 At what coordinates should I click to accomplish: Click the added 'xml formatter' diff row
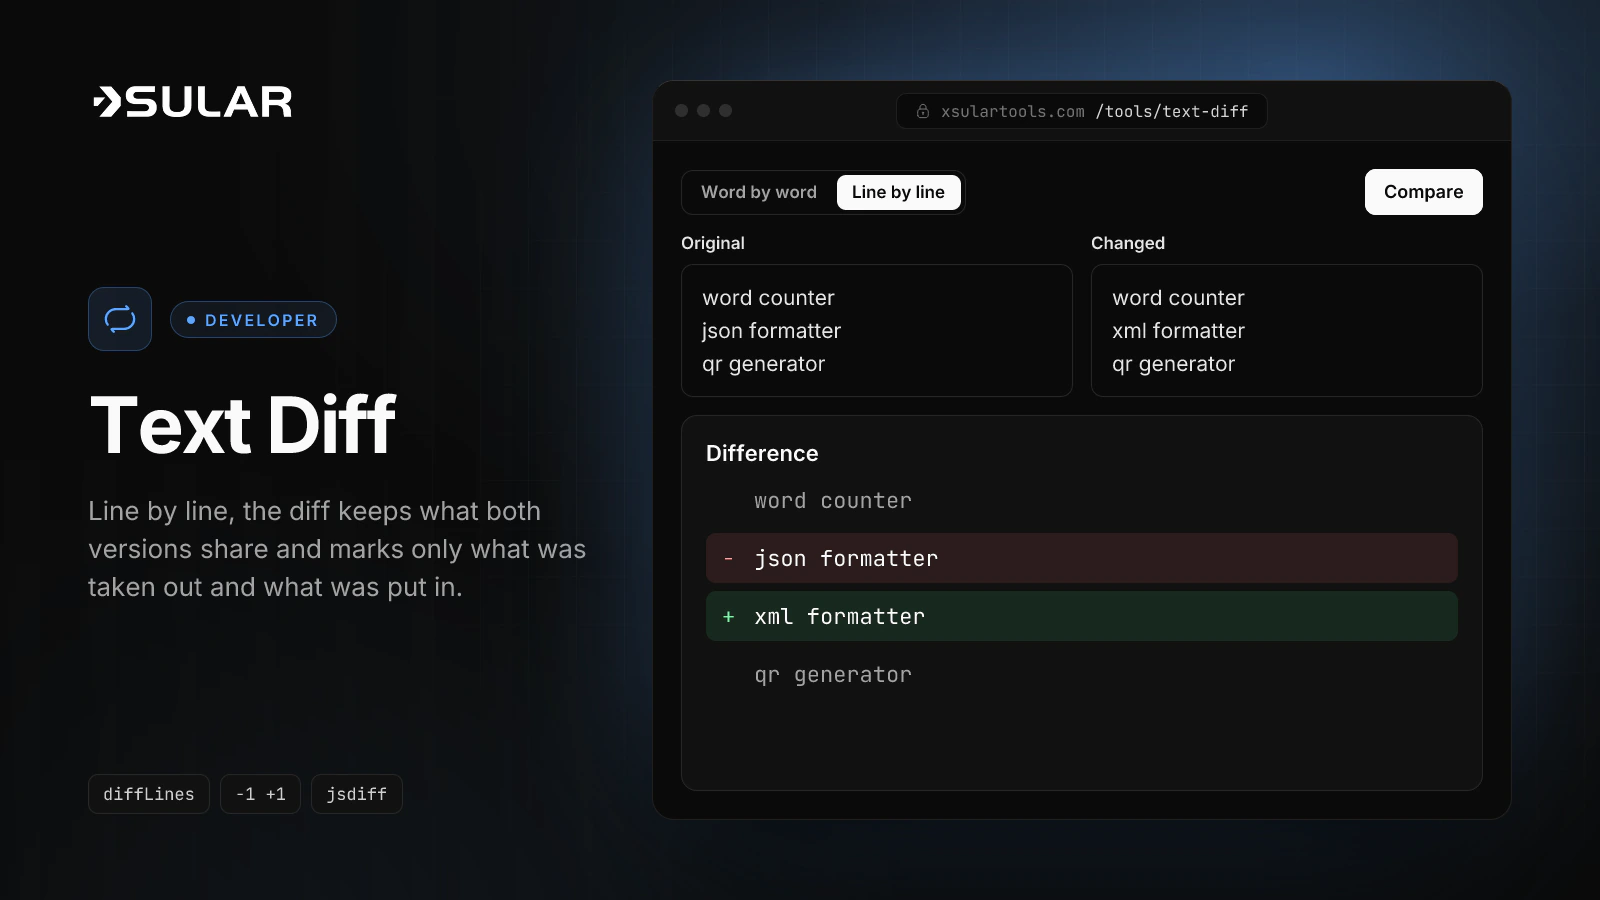point(1082,616)
